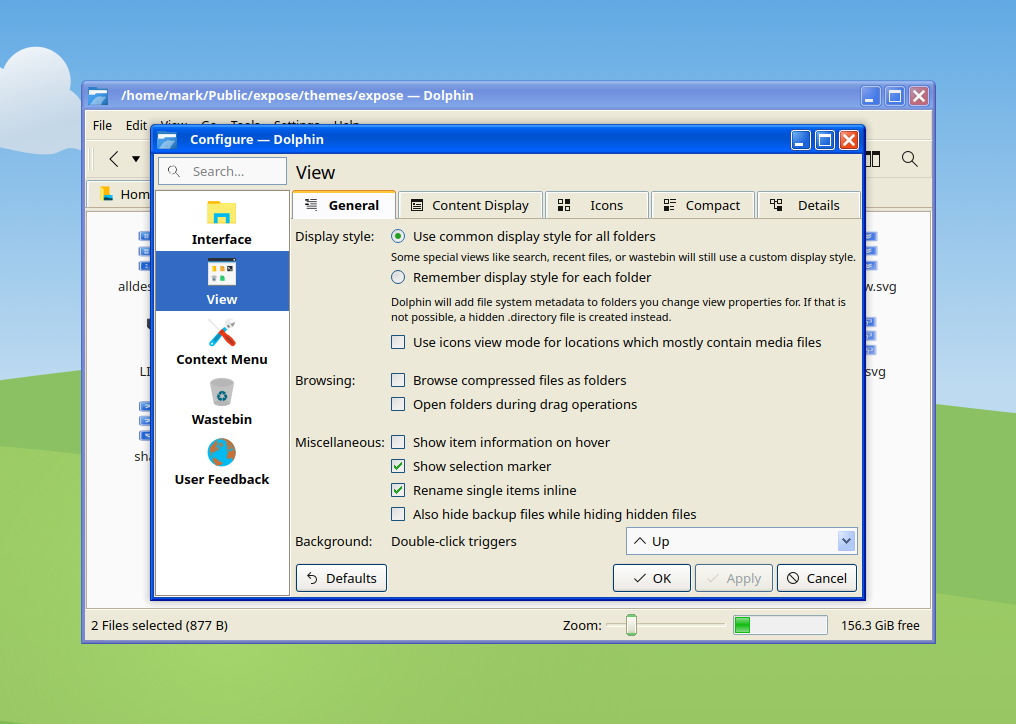This screenshot has width=1016, height=724.
Task: Minimize the main Dolphin window
Action: coord(870,97)
